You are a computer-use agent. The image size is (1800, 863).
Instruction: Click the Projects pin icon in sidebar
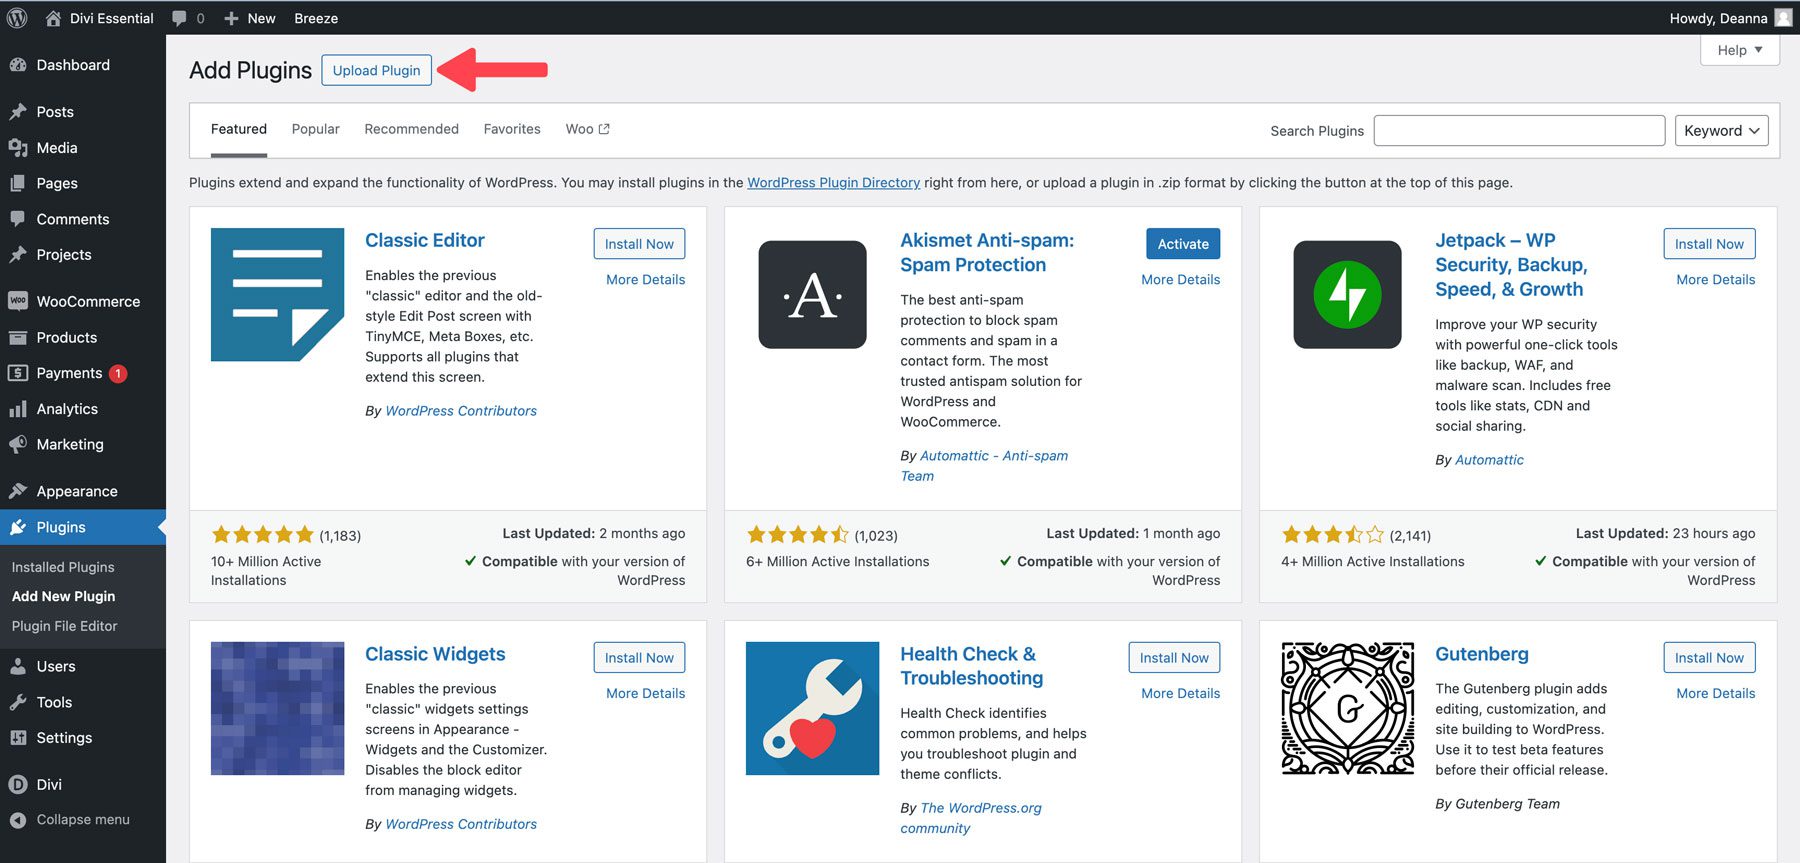click(18, 255)
